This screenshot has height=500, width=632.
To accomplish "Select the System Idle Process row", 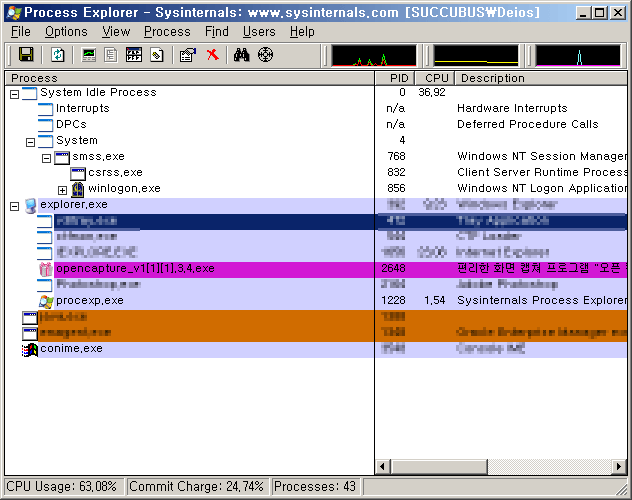I will [316, 93].
